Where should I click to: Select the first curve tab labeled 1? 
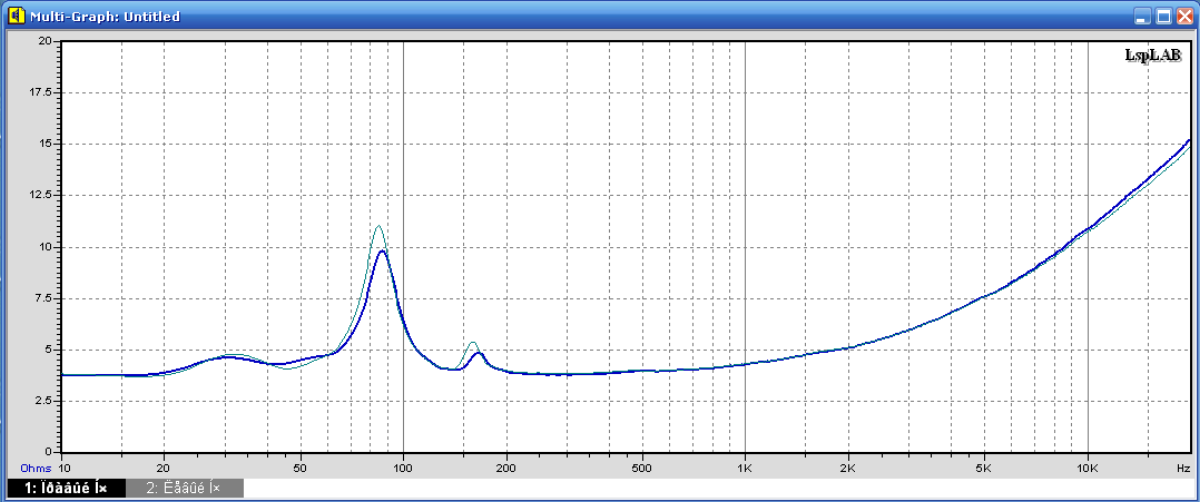[x=66, y=489]
